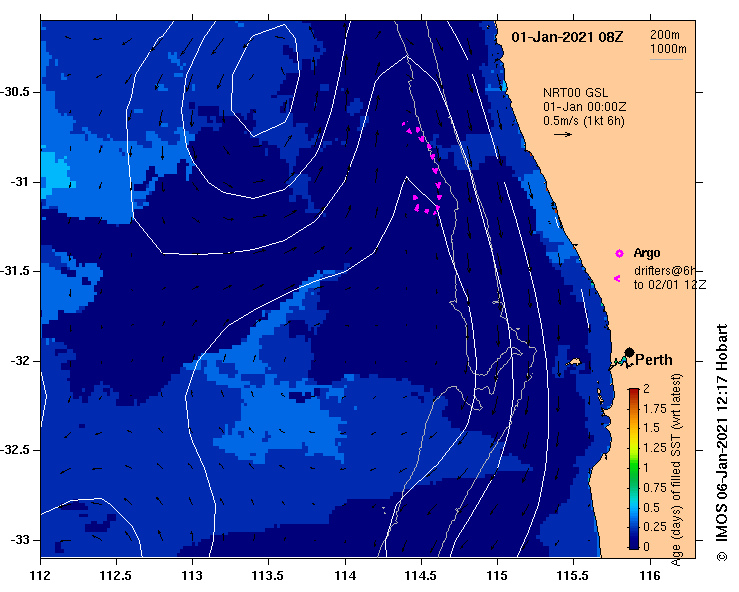
Task: Click the color bar value 0.5
Action: click(x=651, y=508)
